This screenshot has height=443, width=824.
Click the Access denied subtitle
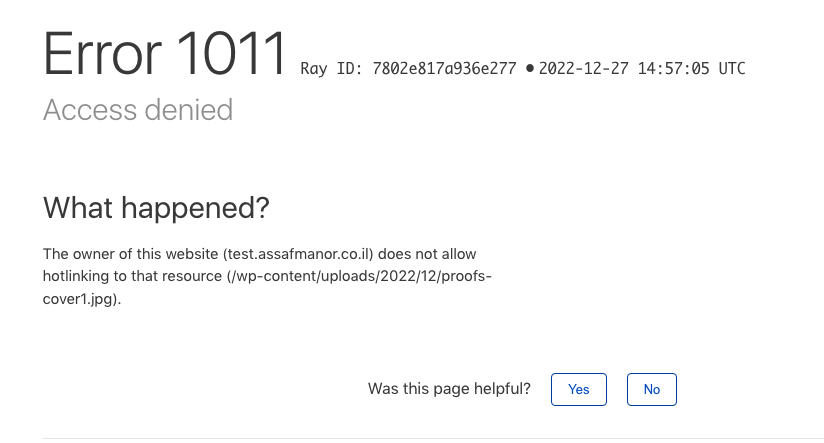click(138, 110)
